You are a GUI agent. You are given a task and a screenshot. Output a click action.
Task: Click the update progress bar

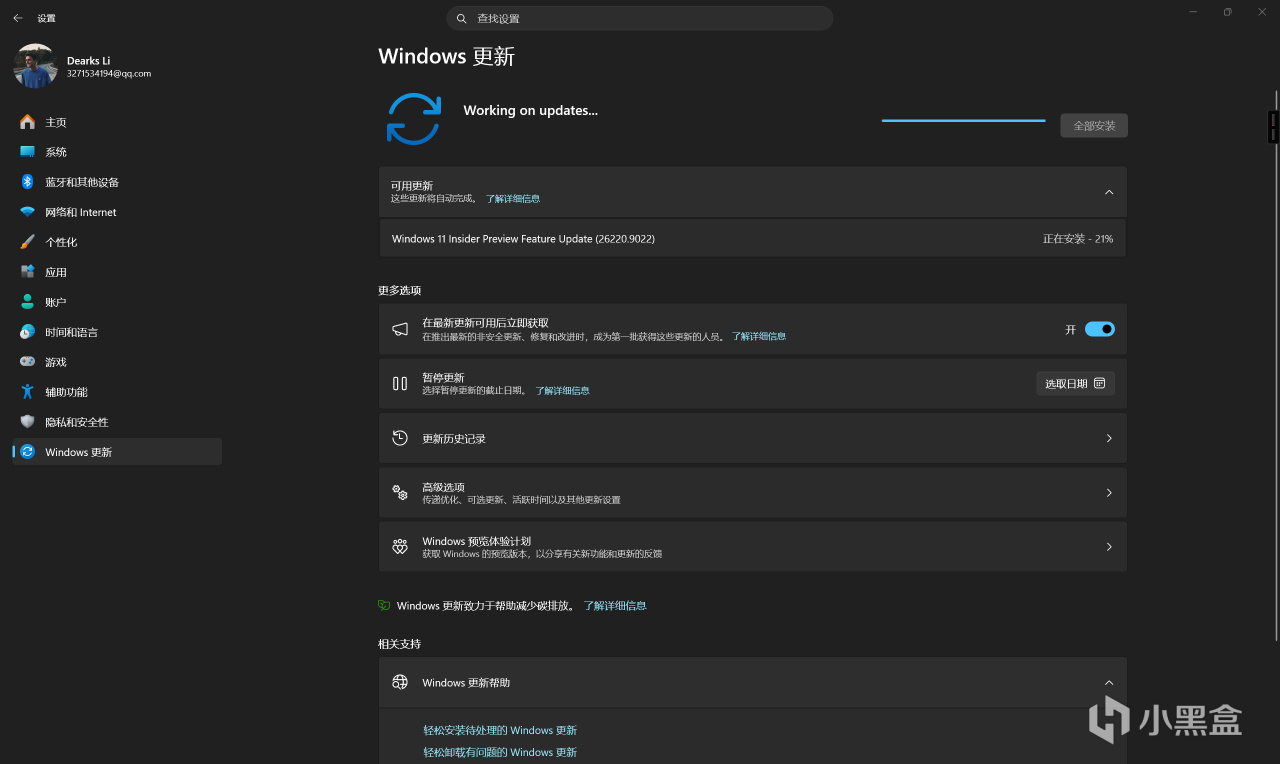(964, 120)
